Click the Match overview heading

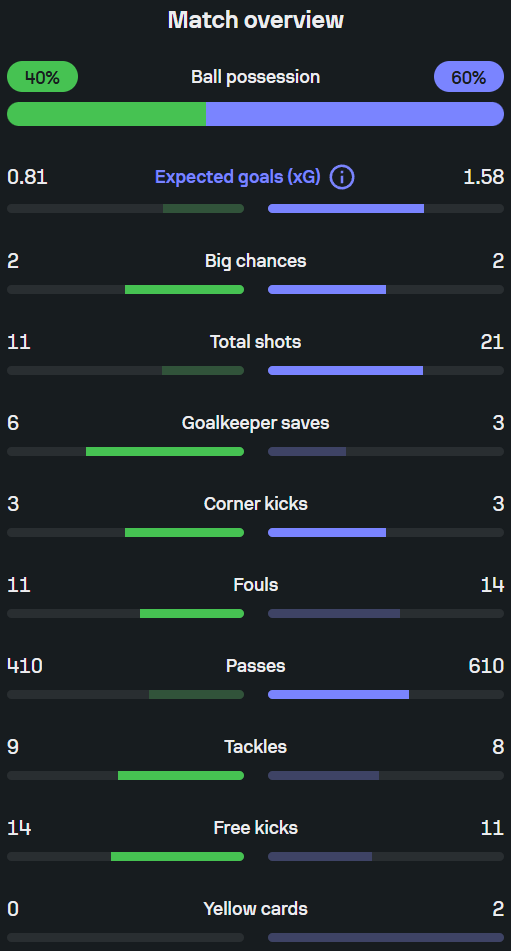point(256,20)
